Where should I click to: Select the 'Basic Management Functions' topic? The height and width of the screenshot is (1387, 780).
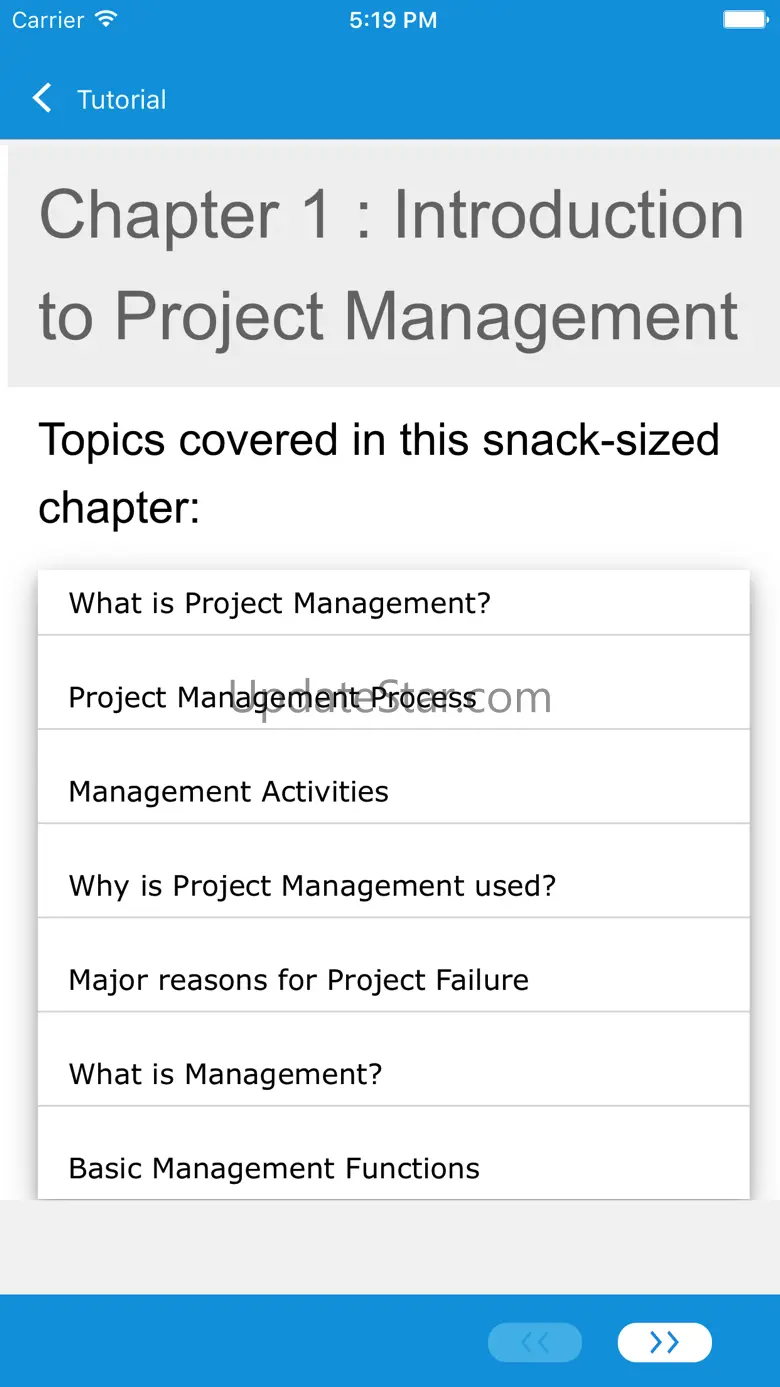274,1167
